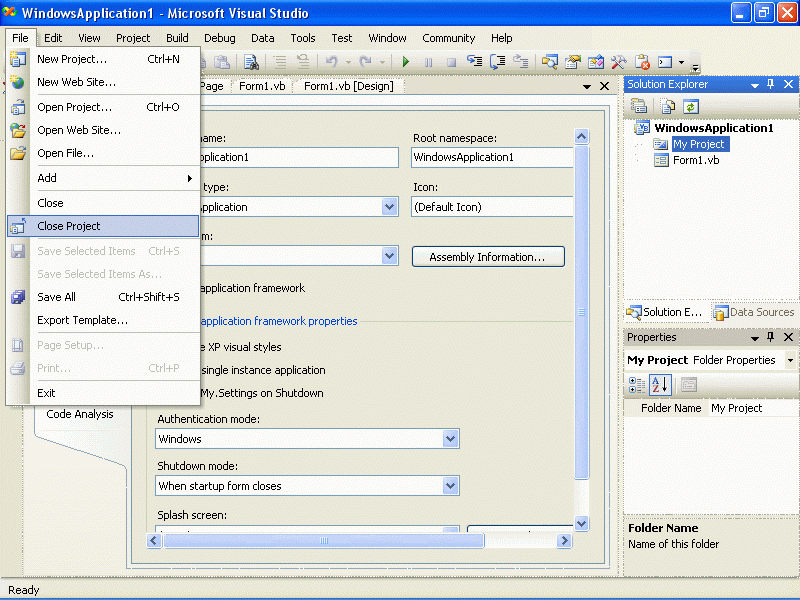
Task: Select Code Analysis side tab
Action: click(x=80, y=414)
